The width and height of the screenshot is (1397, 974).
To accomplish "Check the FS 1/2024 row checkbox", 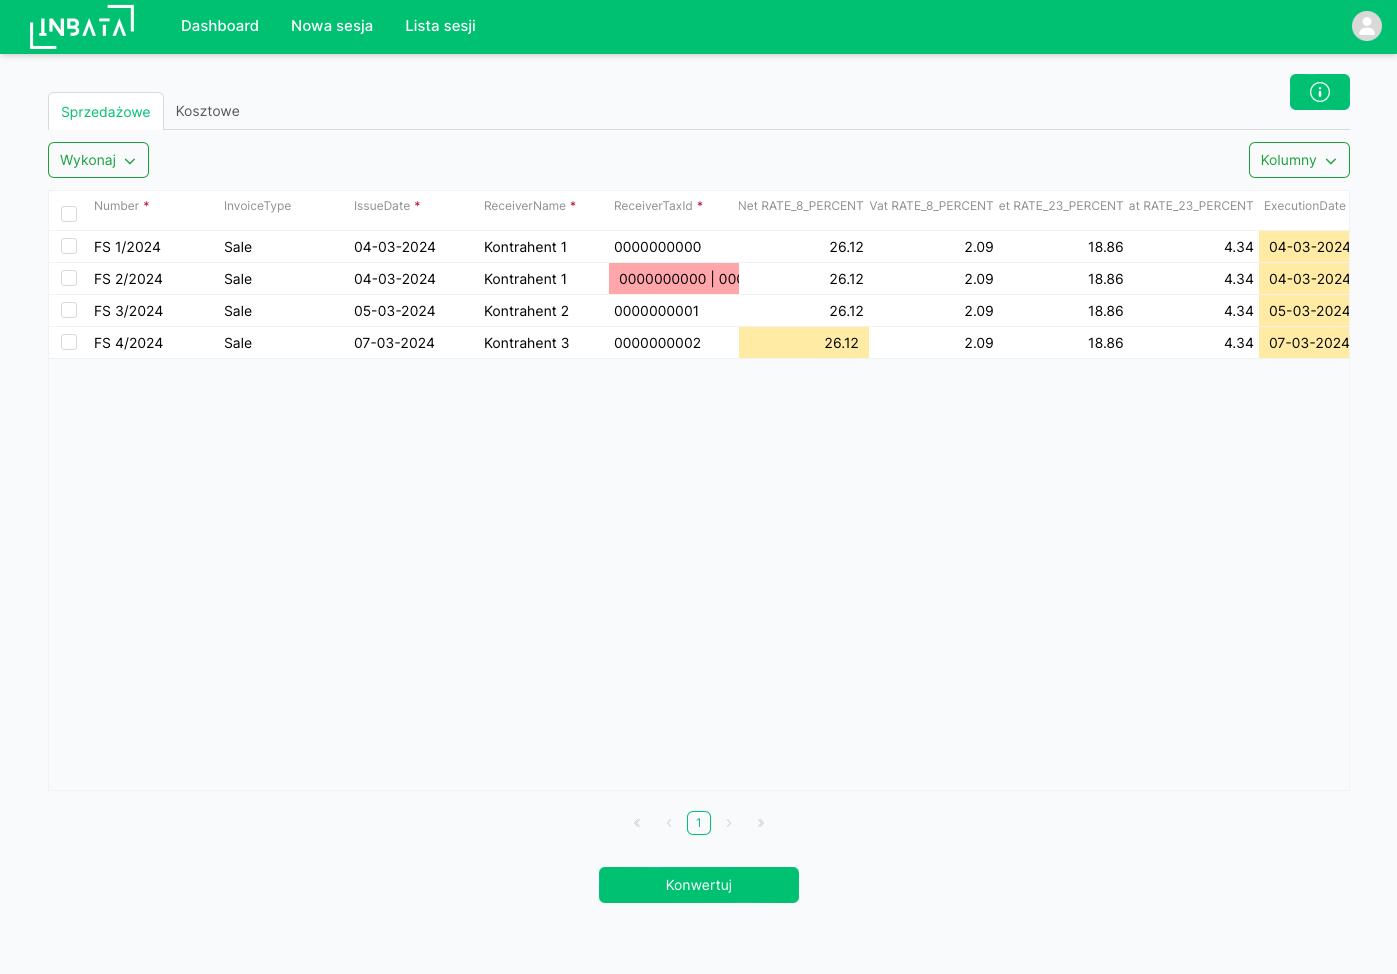I will click(x=69, y=246).
